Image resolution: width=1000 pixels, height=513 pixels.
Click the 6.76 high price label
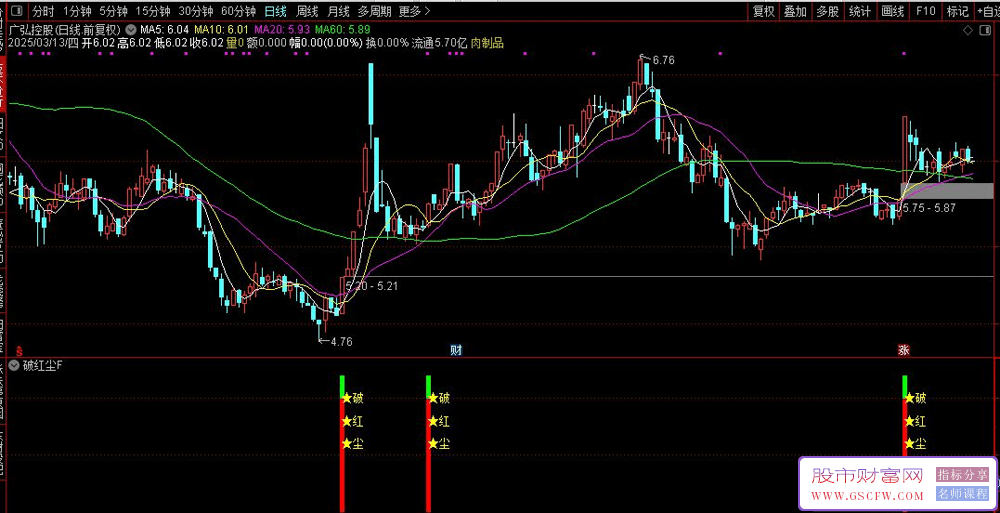(663, 60)
